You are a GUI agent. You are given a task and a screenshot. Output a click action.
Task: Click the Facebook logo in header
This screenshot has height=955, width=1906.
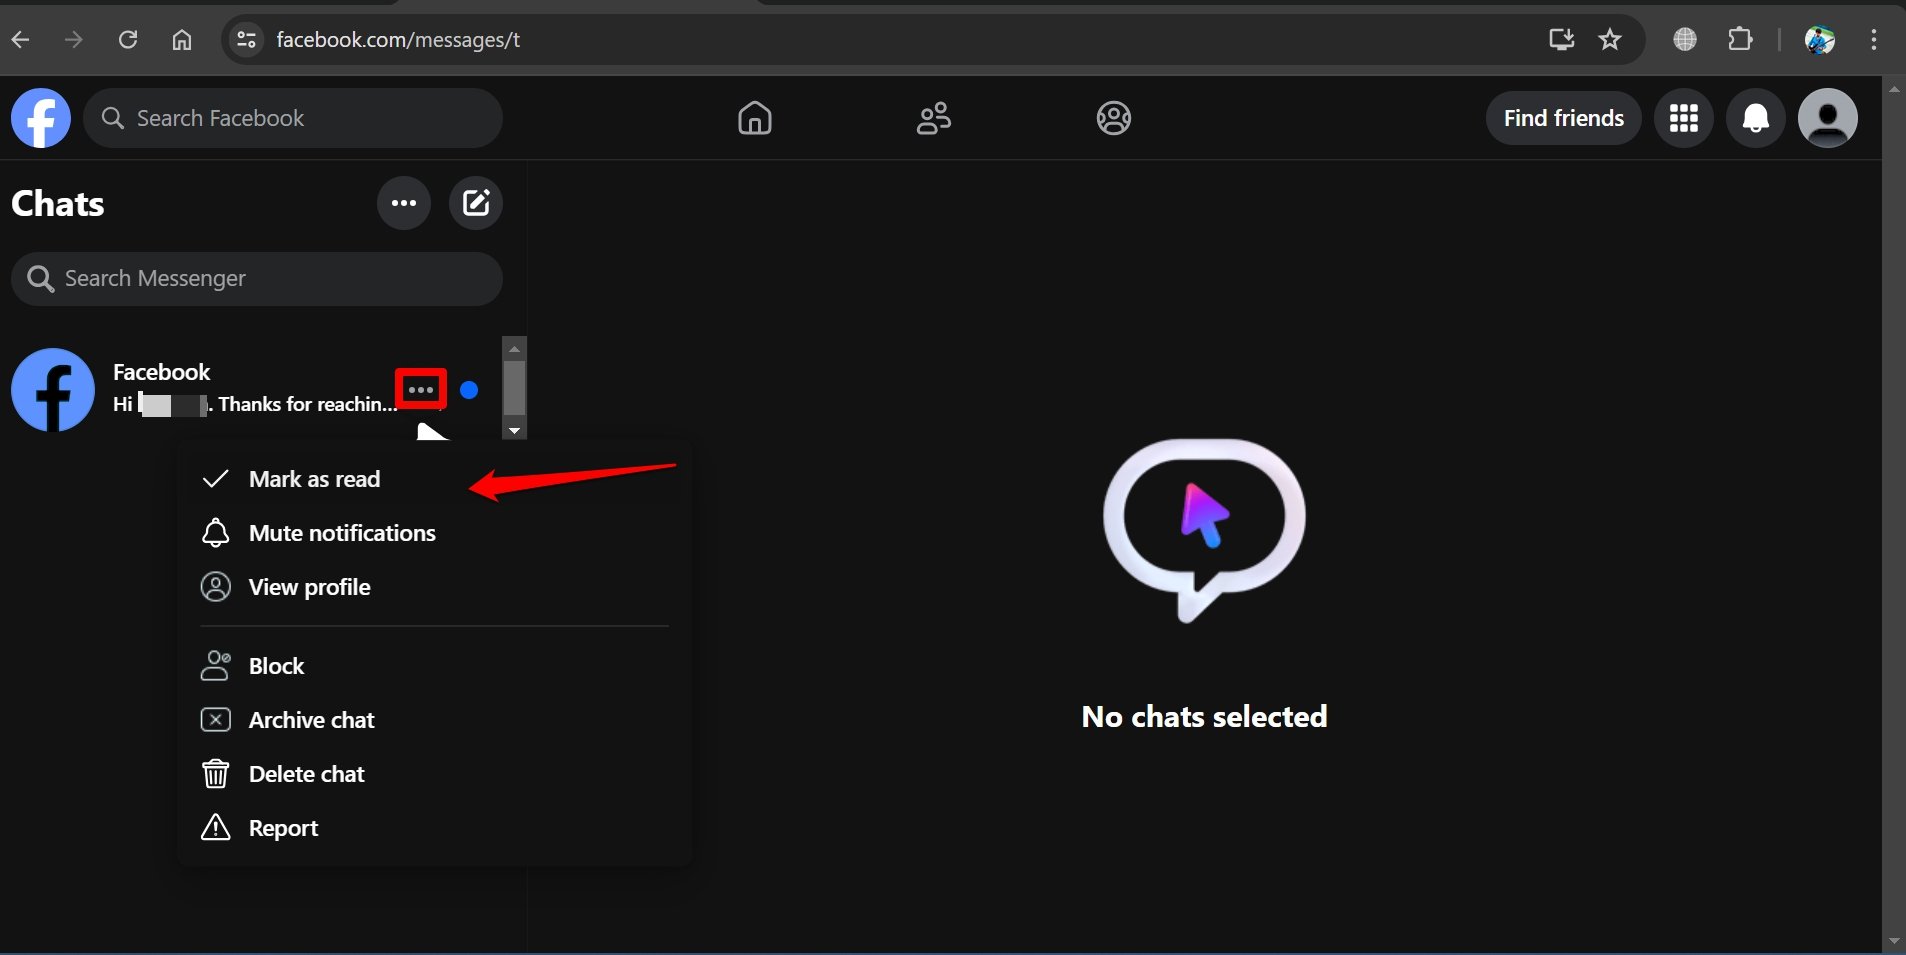(x=41, y=118)
